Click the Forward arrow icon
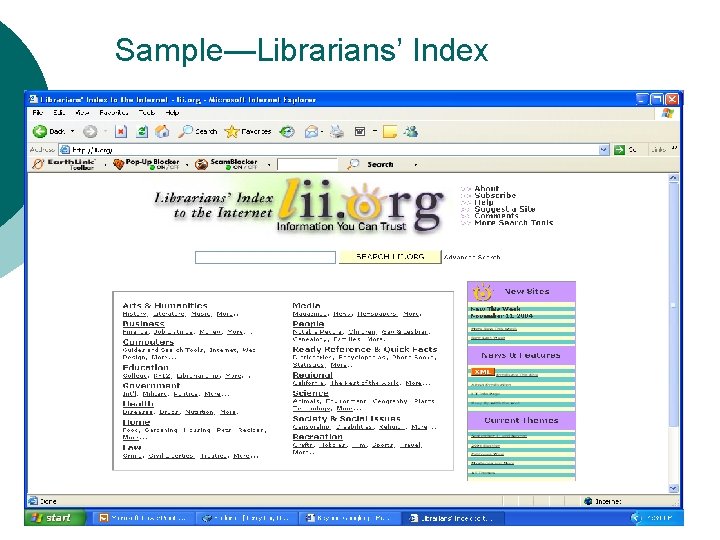This screenshot has width=720, height=540. pos(90,132)
